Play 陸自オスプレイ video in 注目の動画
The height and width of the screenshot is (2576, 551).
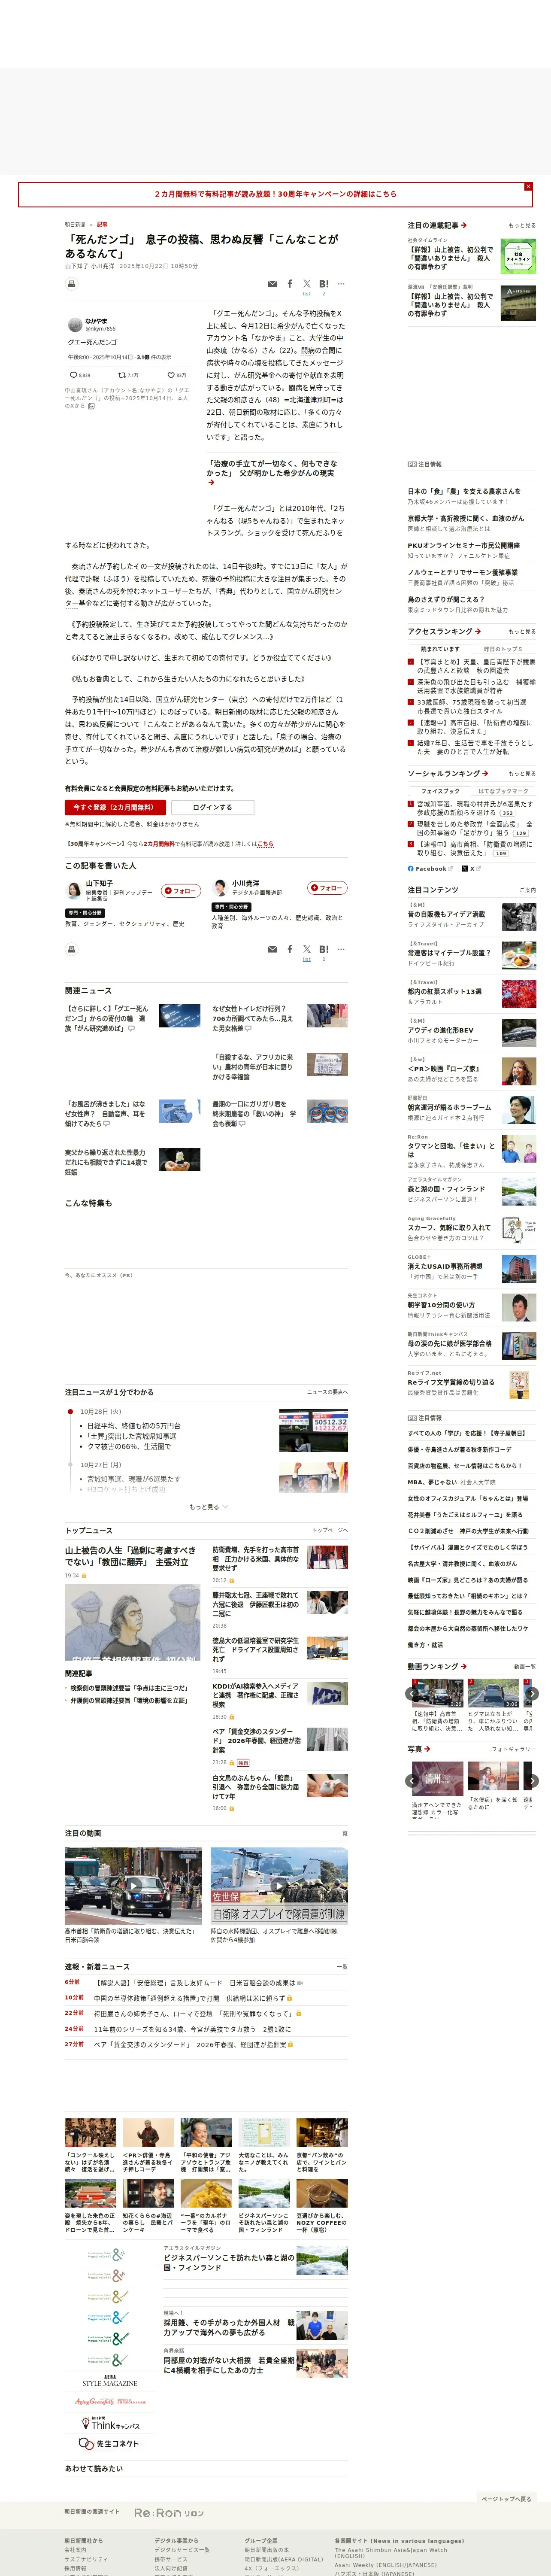click(279, 1885)
